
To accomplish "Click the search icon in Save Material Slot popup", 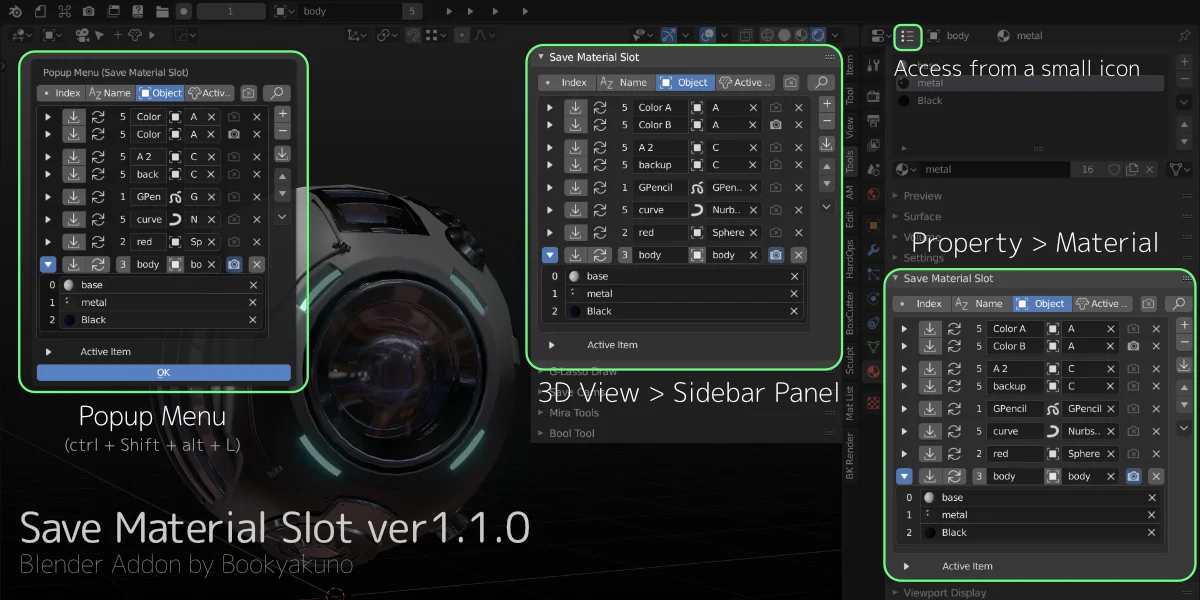I will point(276,93).
